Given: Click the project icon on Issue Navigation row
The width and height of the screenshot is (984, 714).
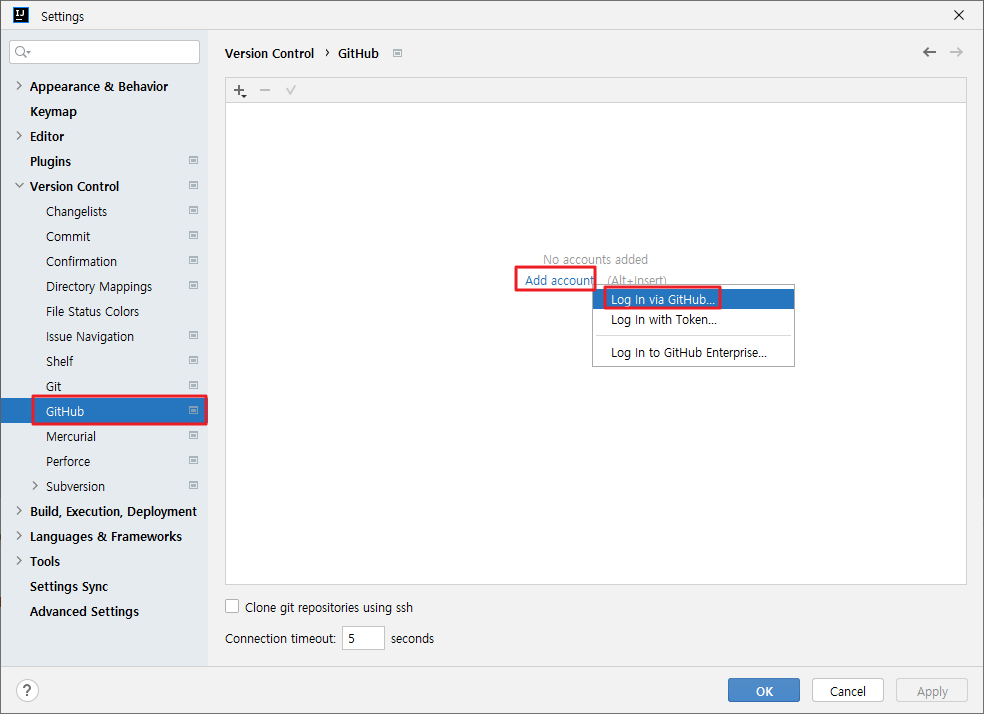Looking at the screenshot, I should [x=193, y=336].
